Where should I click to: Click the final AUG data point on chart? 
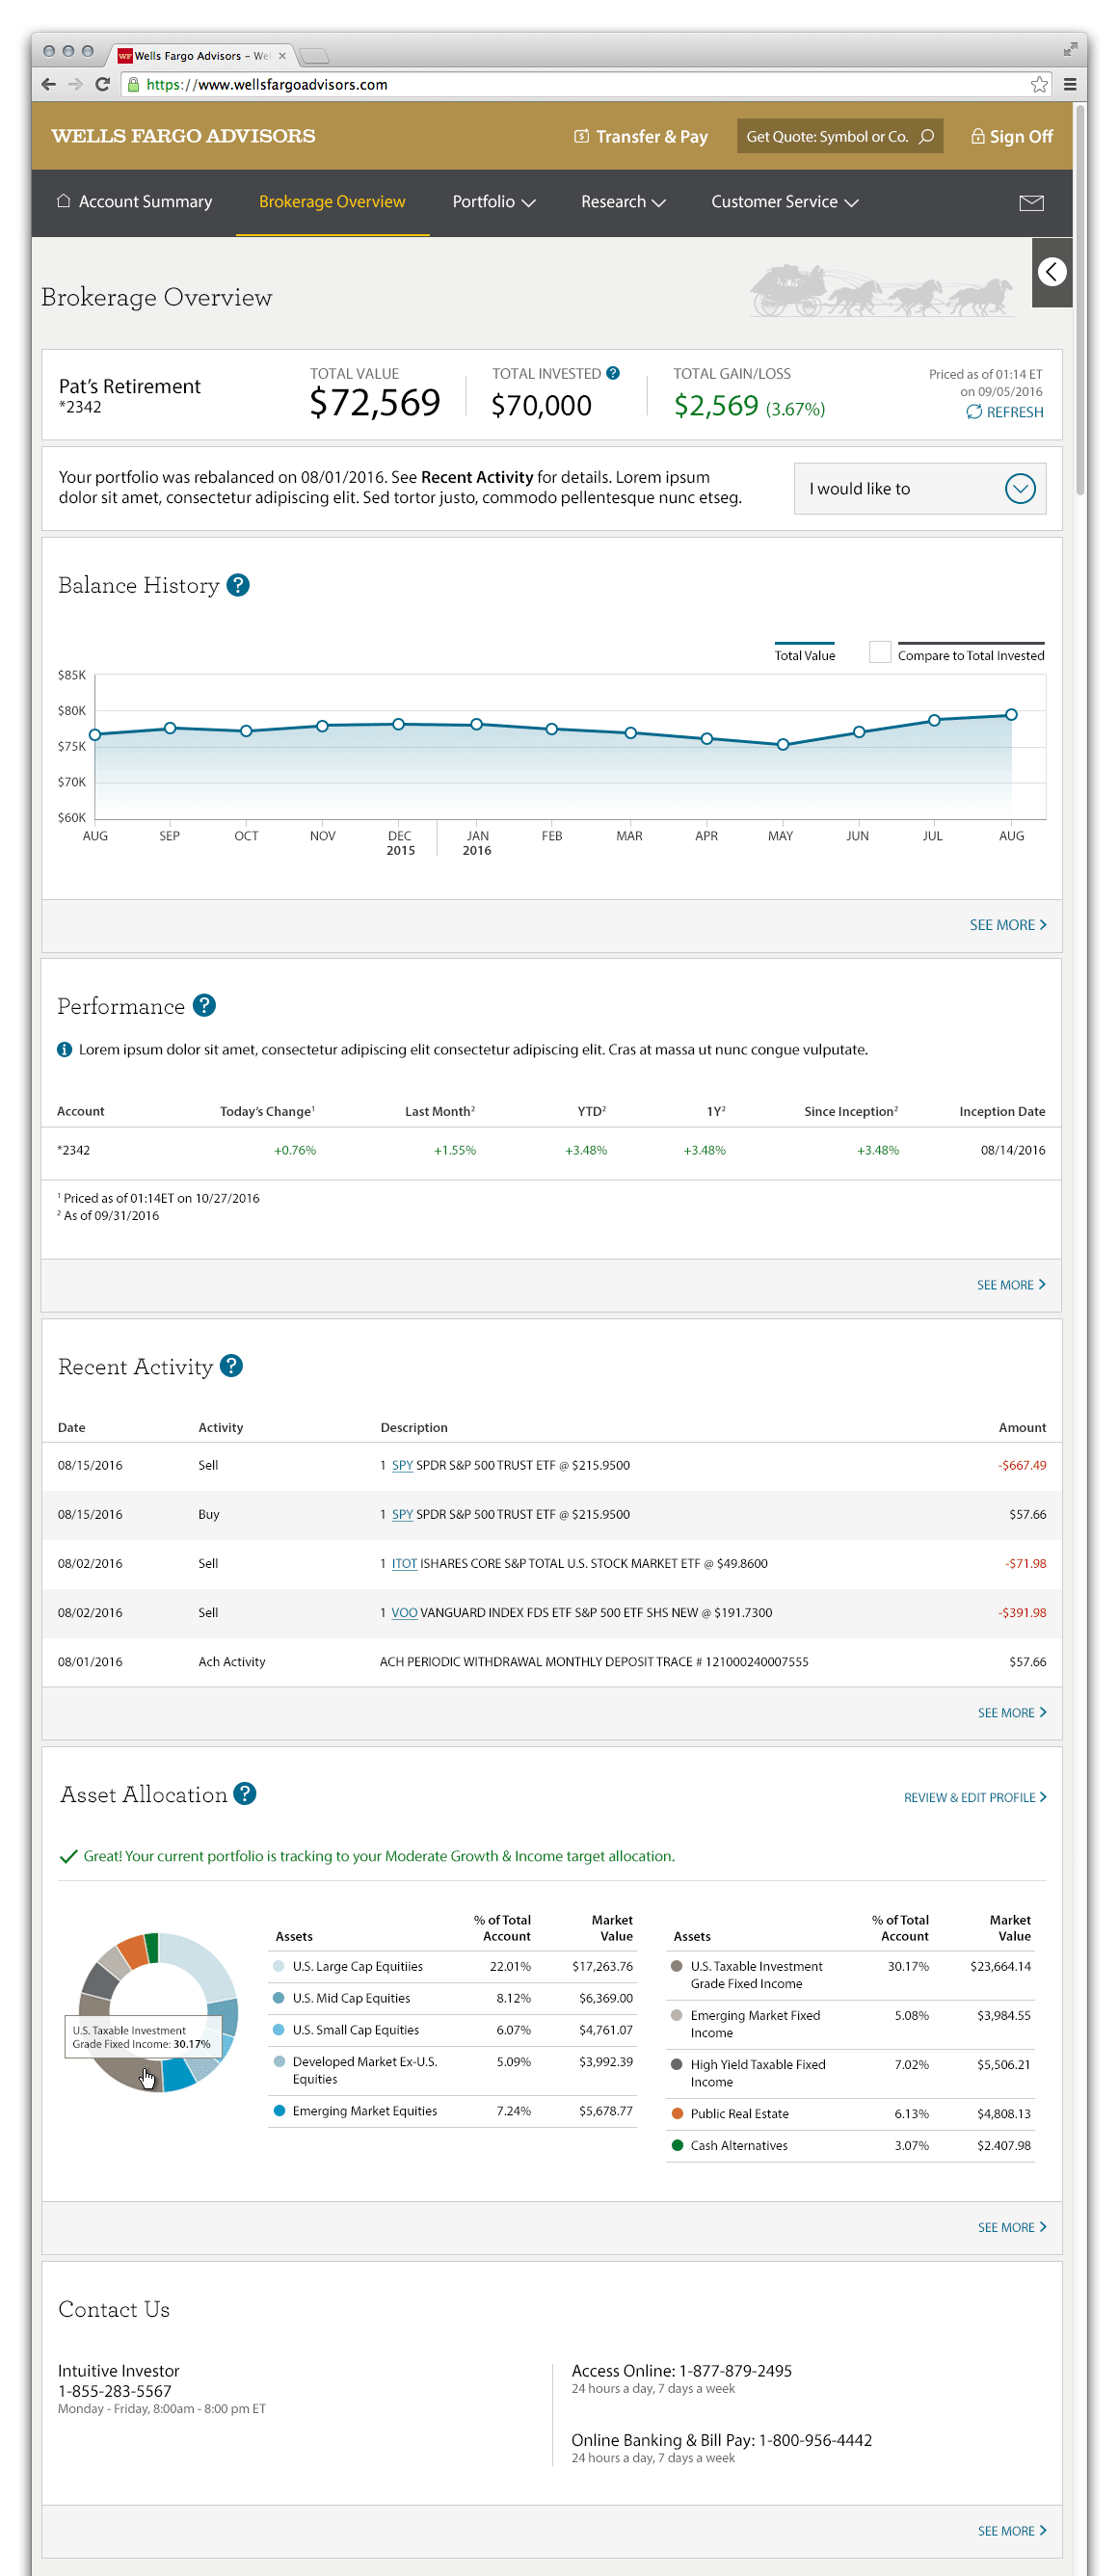1012,715
